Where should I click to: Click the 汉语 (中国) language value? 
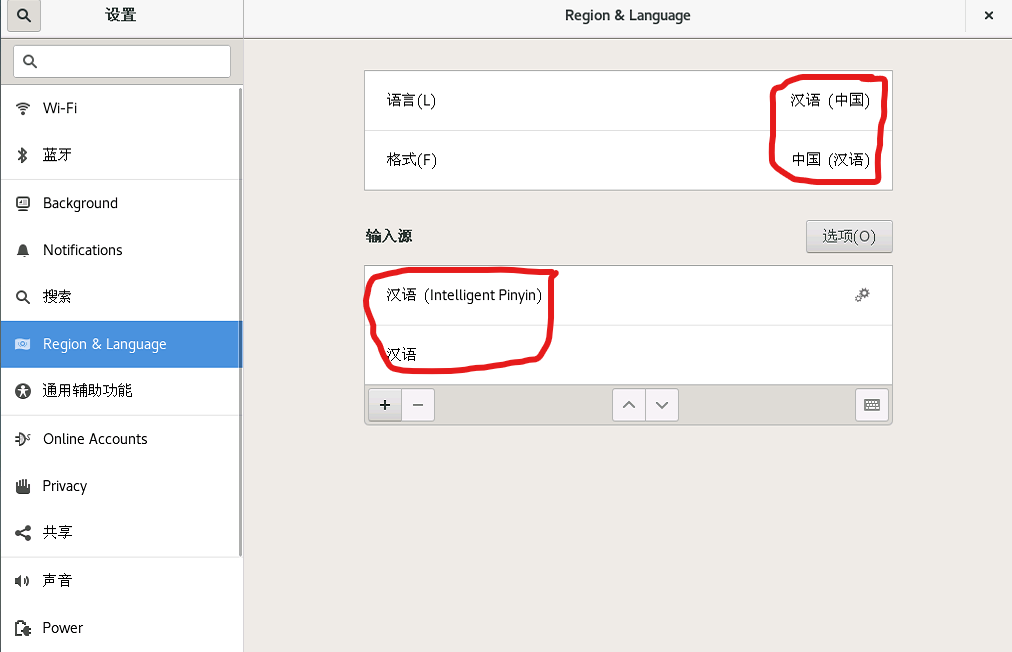point(830,101)
